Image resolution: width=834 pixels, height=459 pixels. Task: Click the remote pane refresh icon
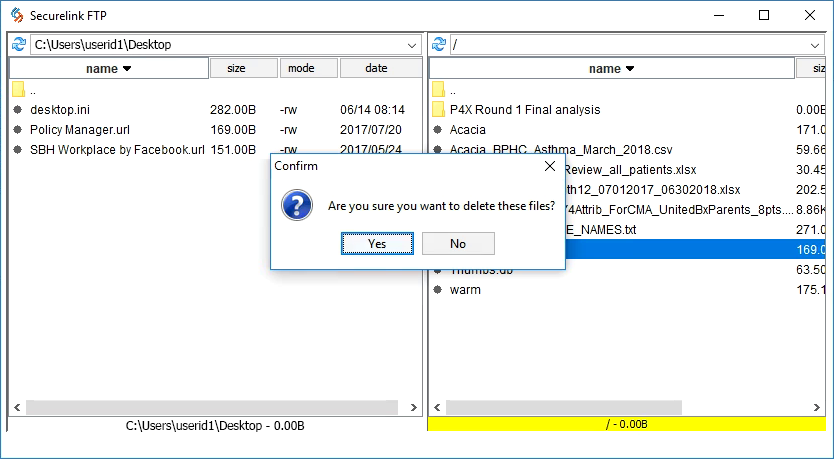[438, 44]
